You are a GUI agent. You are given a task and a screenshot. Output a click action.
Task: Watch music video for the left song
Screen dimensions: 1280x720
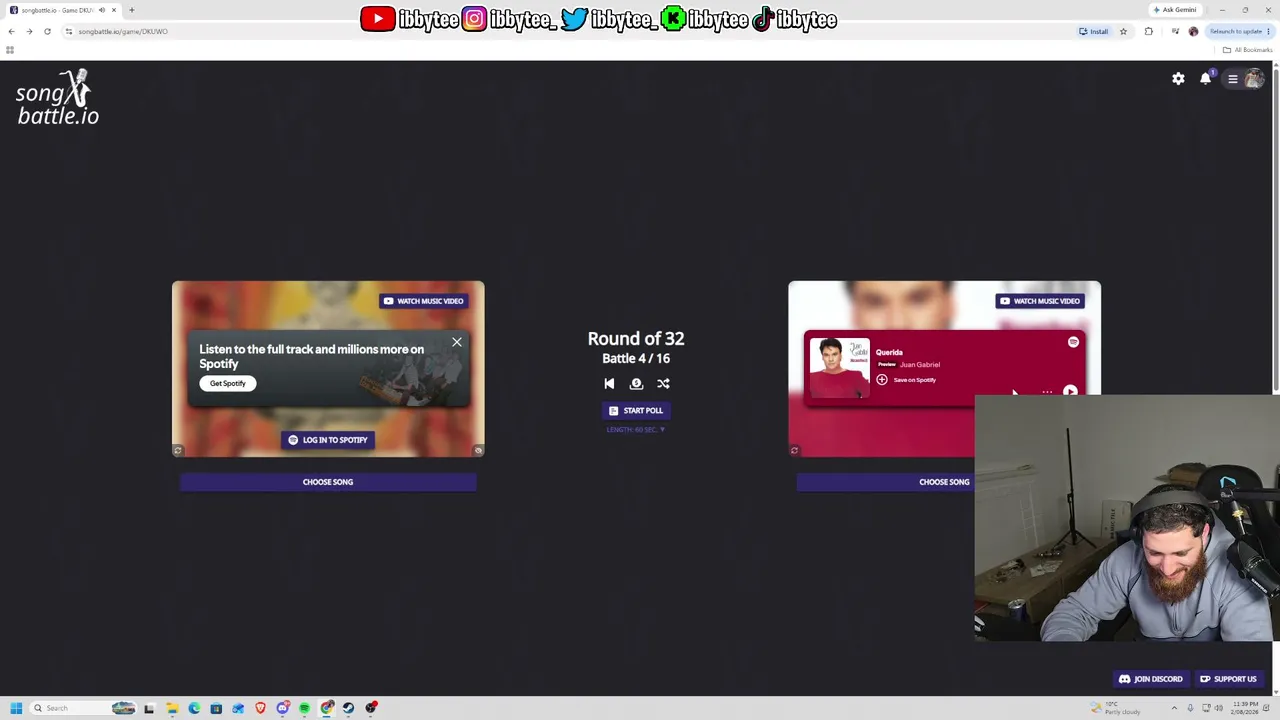click(424, 301)
